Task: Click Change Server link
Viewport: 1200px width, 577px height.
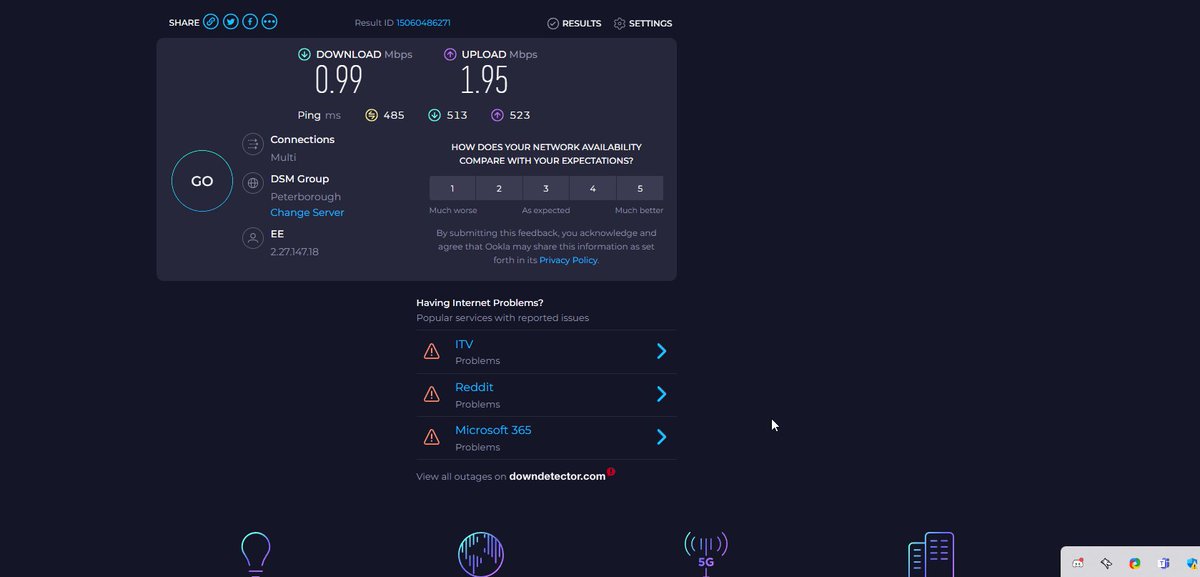Action: tap(307, 213)
